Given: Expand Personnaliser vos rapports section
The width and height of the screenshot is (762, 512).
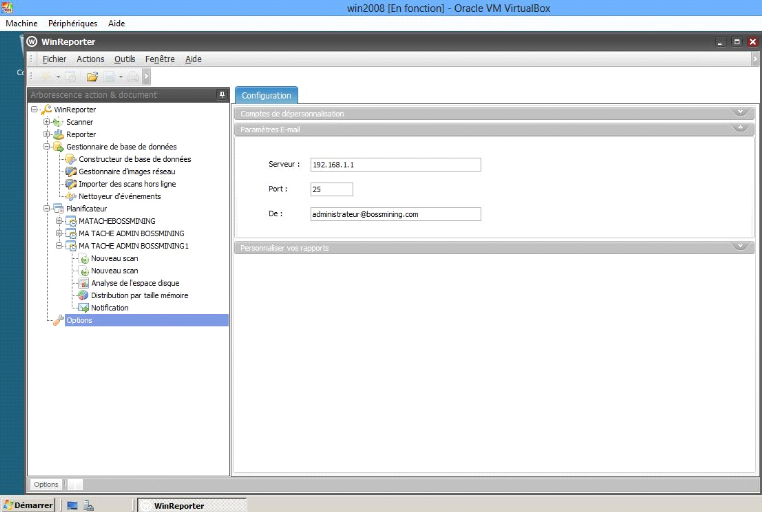Looking at the screenshot, I should click(739, 247).
